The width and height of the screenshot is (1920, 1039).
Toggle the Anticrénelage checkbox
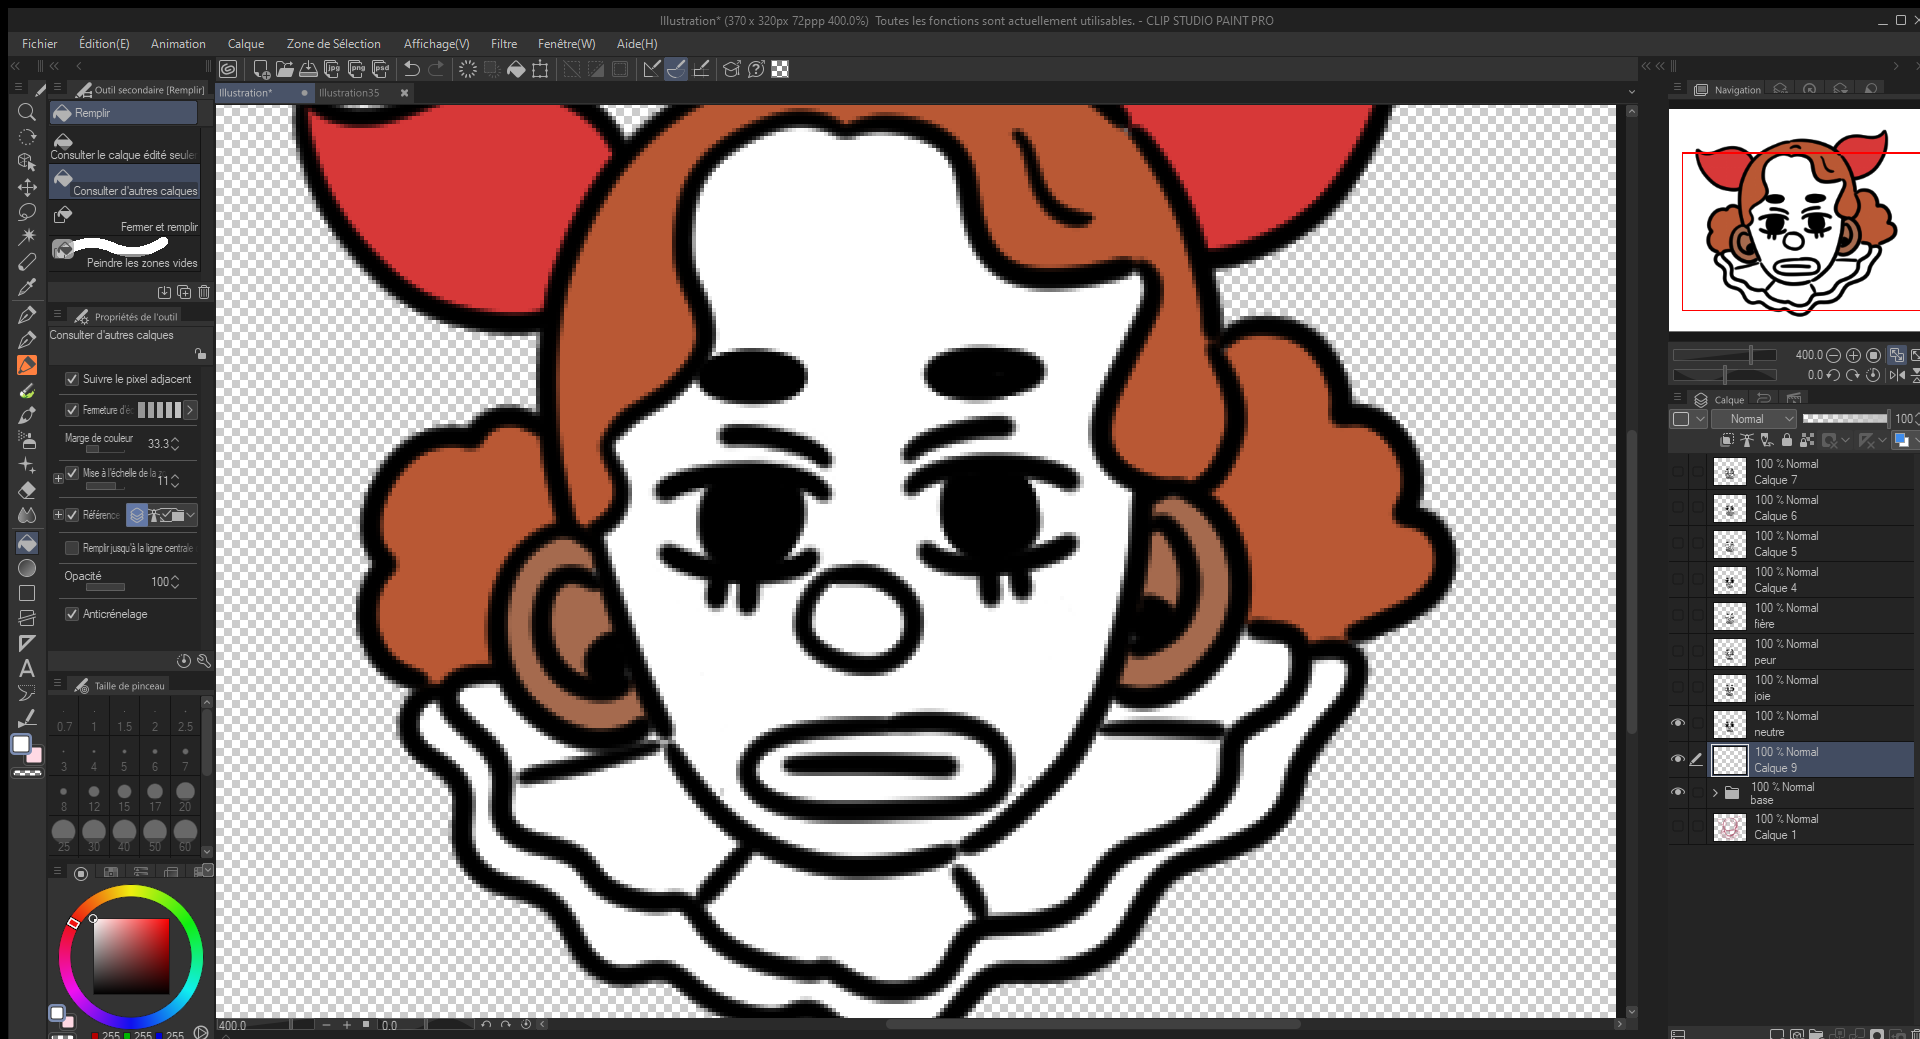(72, 614)
